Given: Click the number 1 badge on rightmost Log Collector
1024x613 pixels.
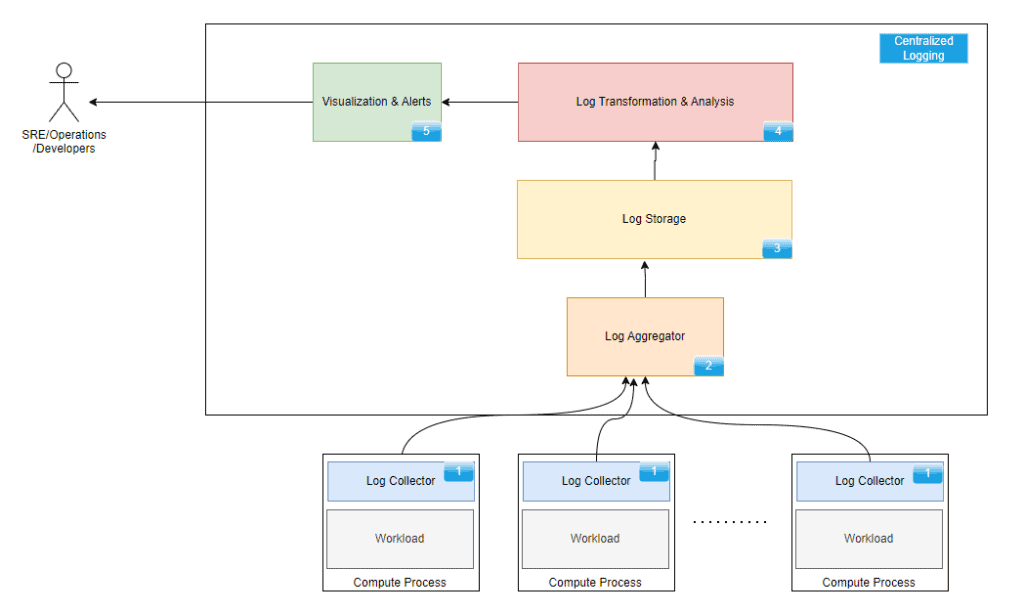Looking at the screenshot, I should 928,471.
